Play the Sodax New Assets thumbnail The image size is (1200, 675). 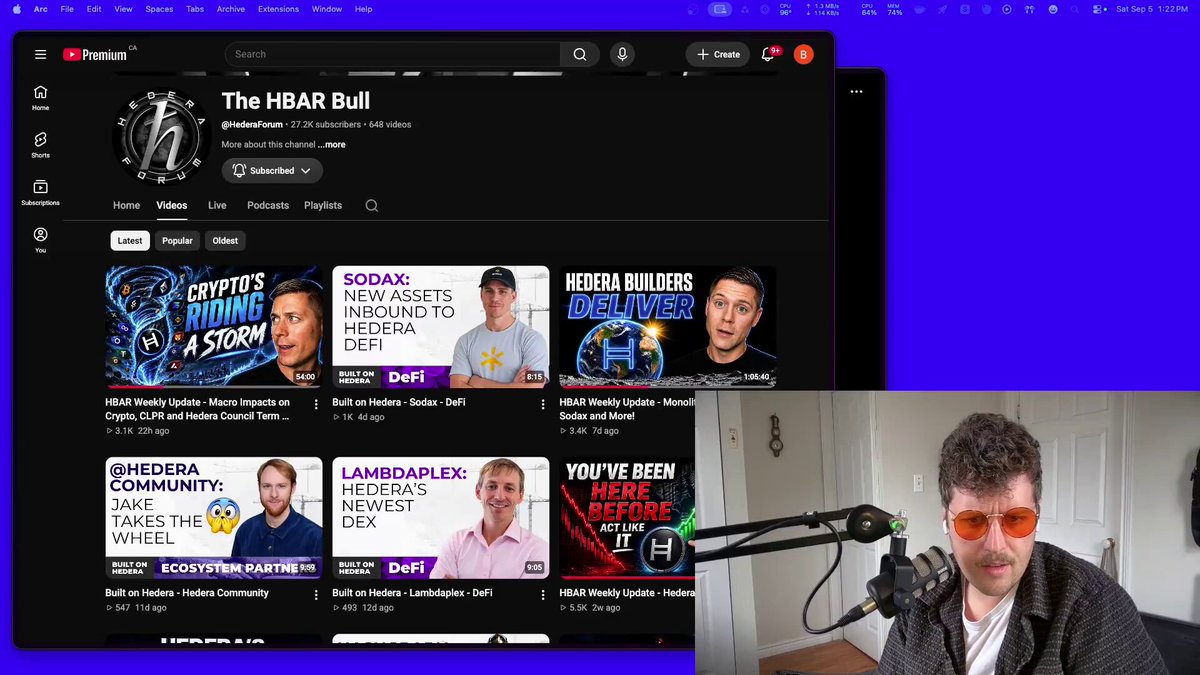(x=441, y=327)
